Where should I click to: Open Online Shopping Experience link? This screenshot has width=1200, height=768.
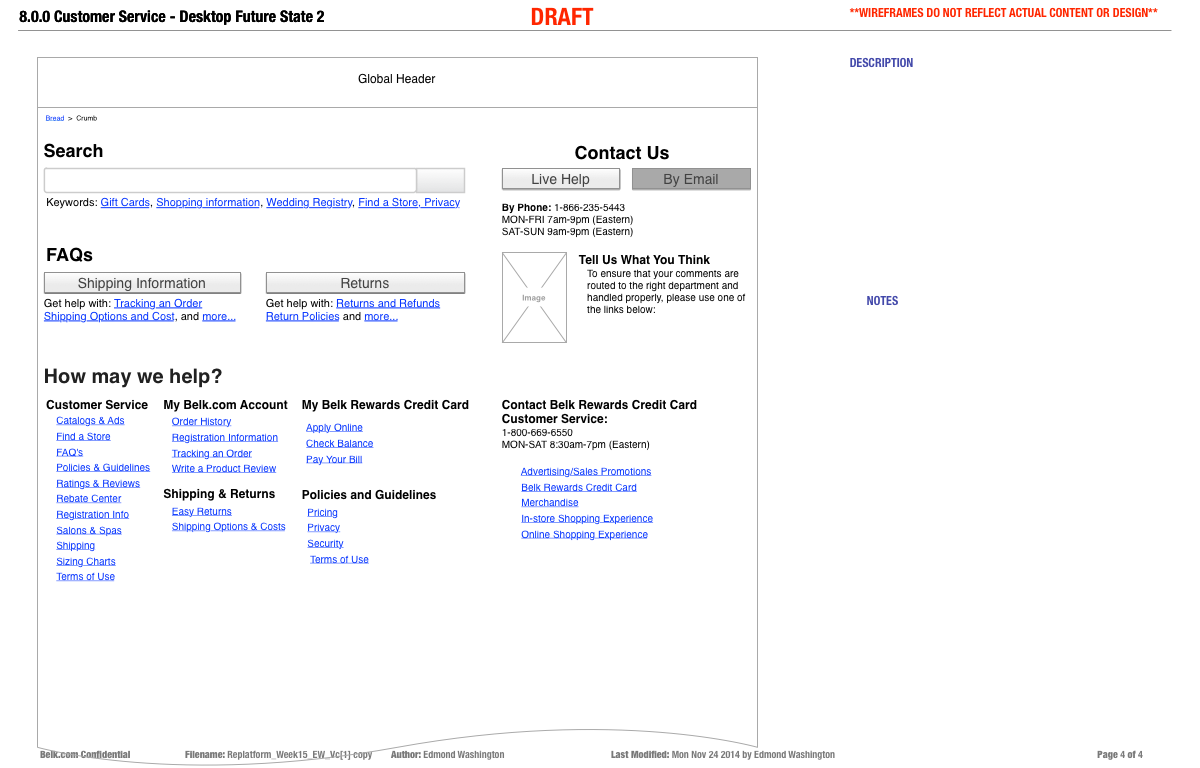click(584, 534)
